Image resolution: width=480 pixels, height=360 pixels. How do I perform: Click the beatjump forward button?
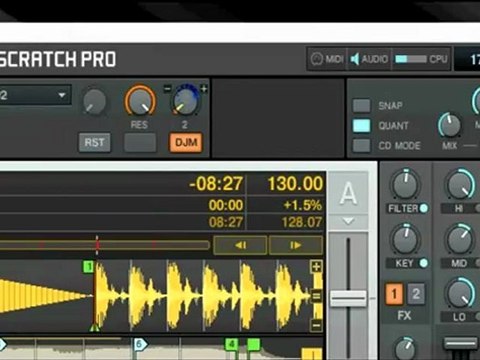(296, 245)
